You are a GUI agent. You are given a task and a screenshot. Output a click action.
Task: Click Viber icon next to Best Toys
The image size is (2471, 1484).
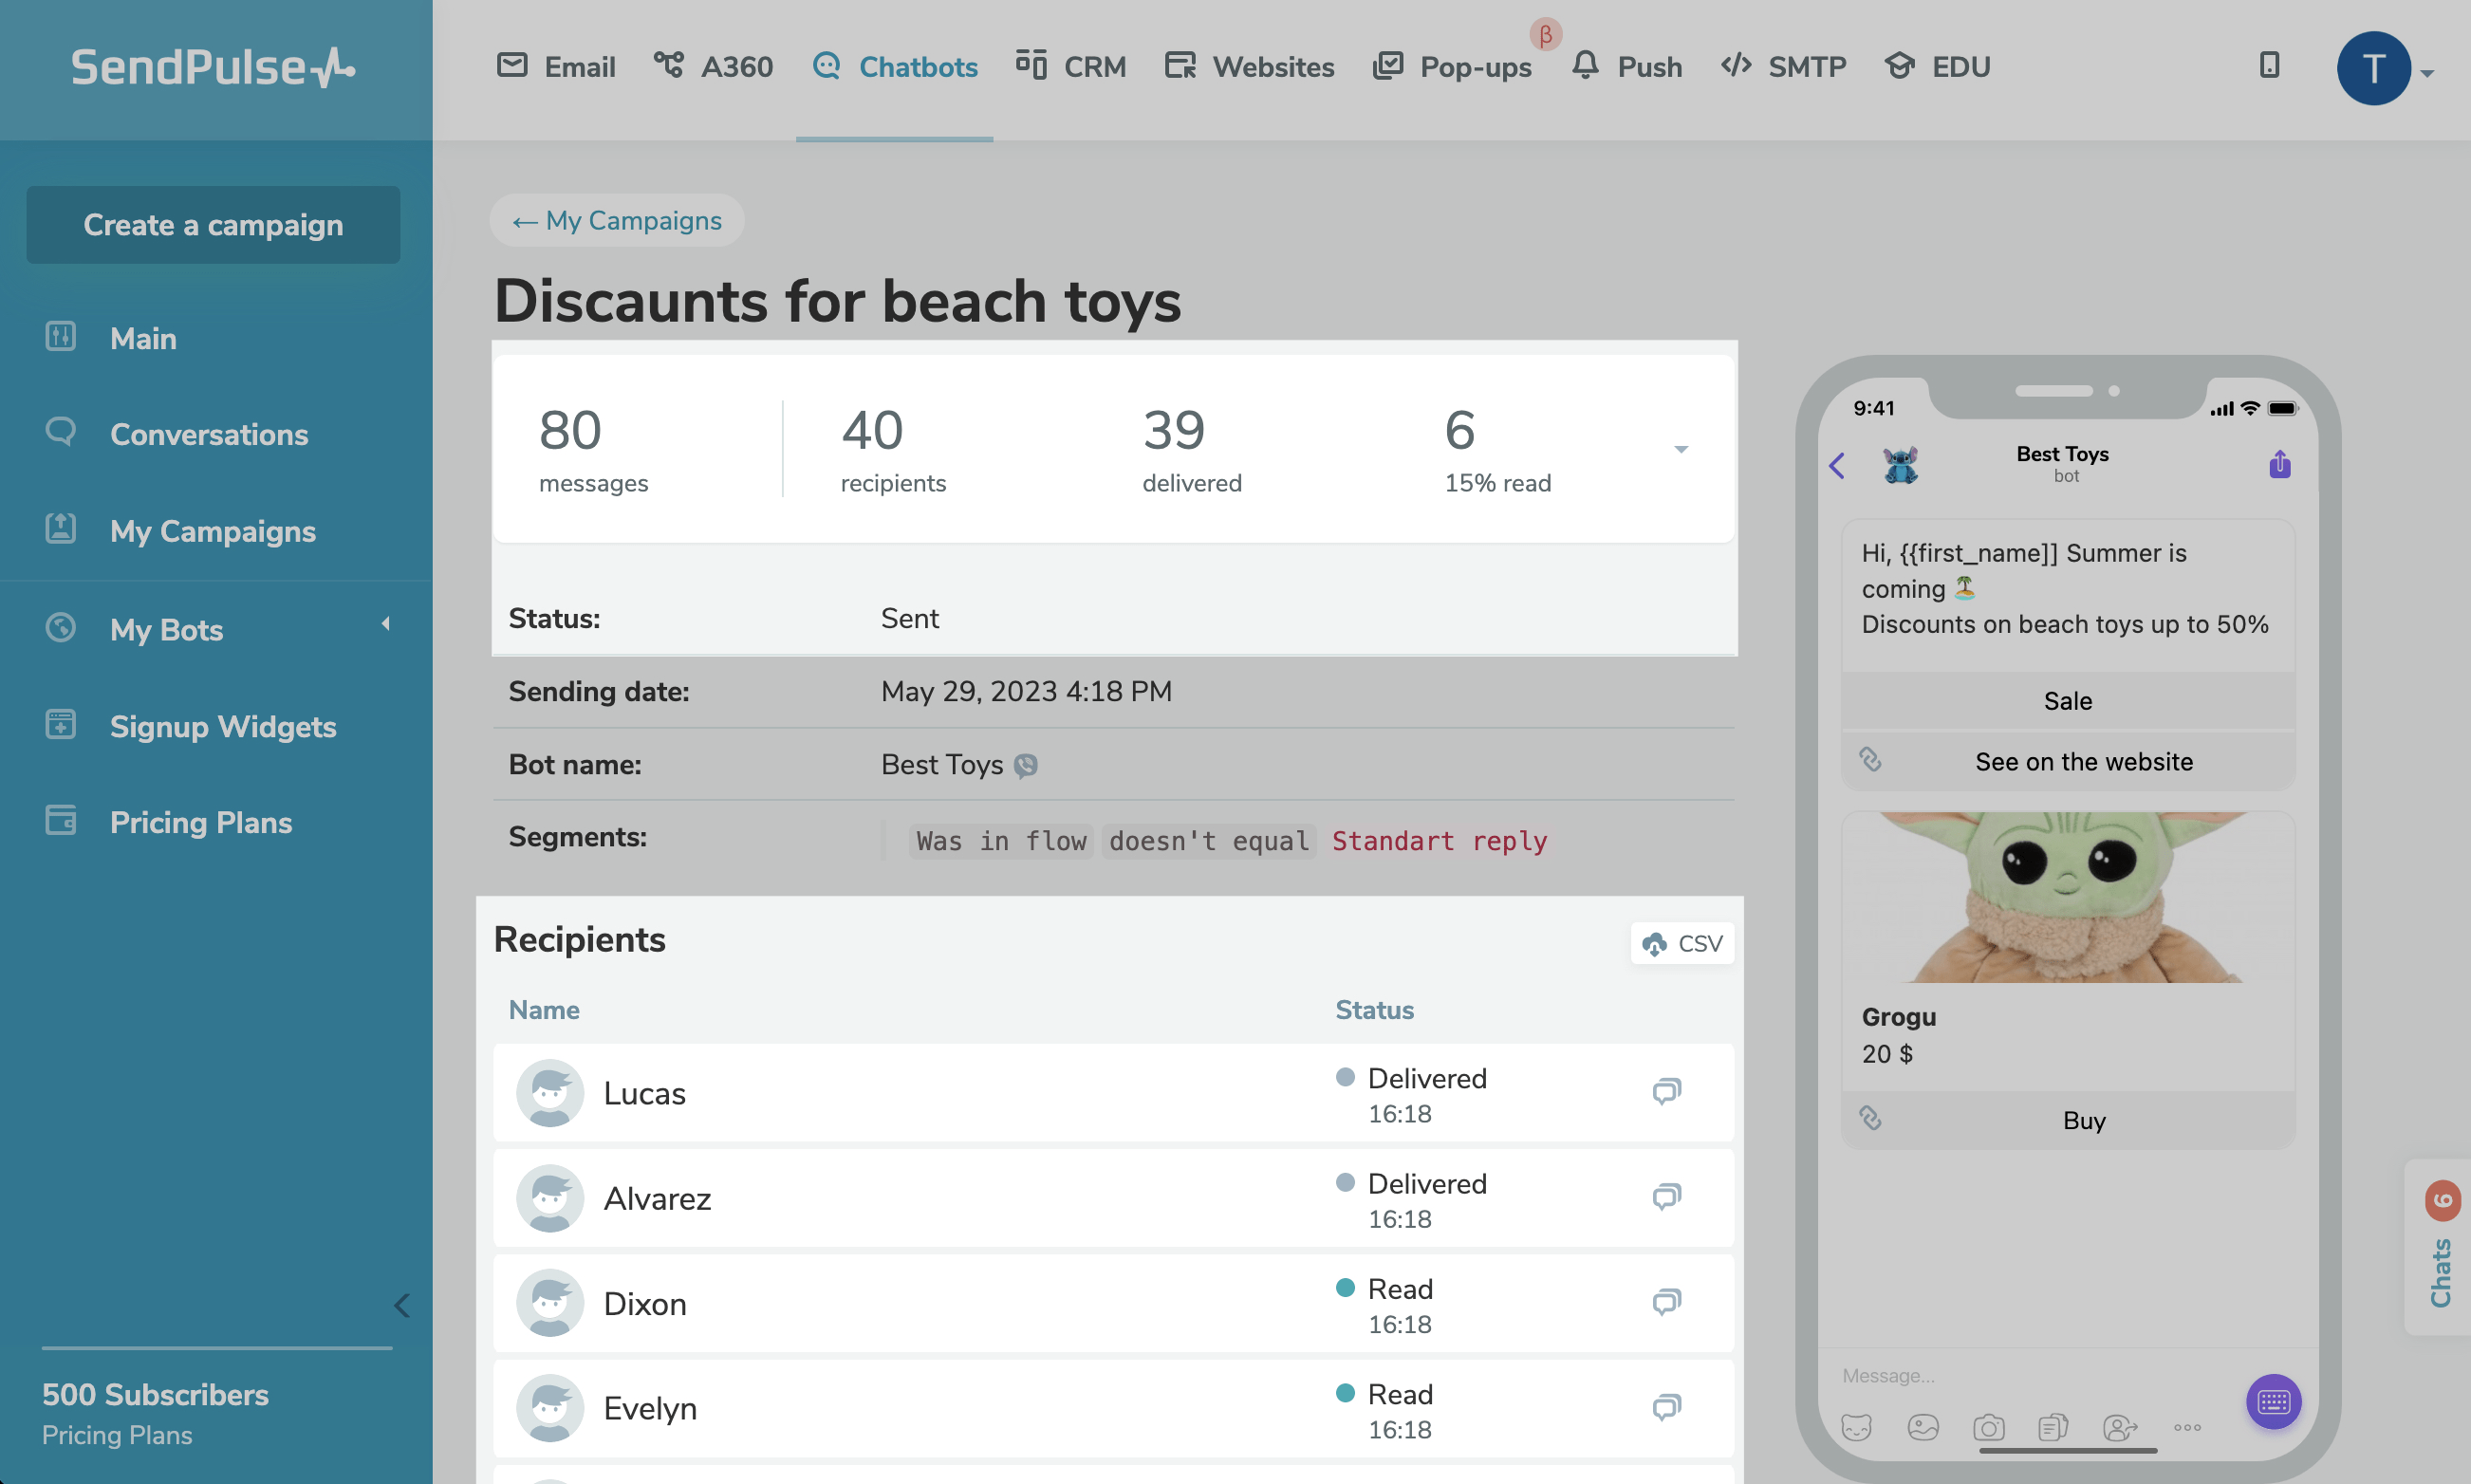1025,765
